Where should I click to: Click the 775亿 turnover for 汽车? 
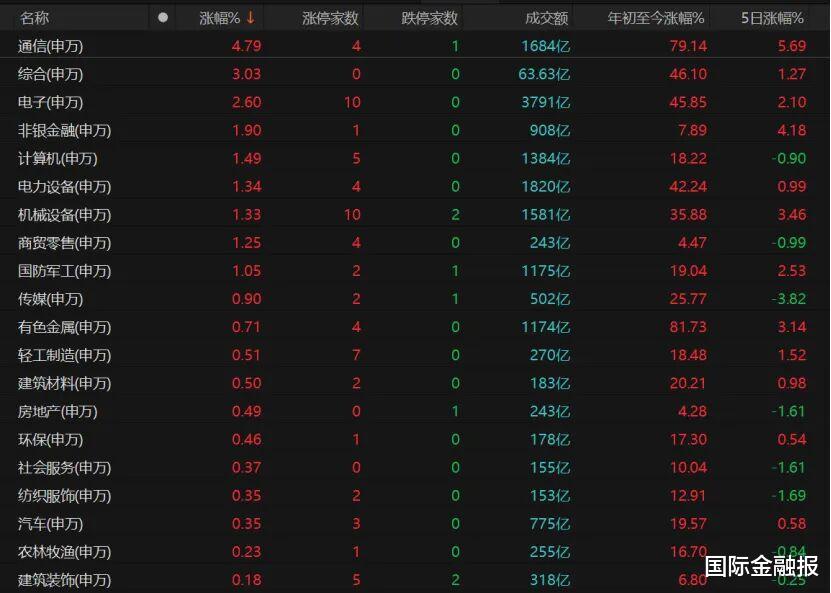(550, 524)
